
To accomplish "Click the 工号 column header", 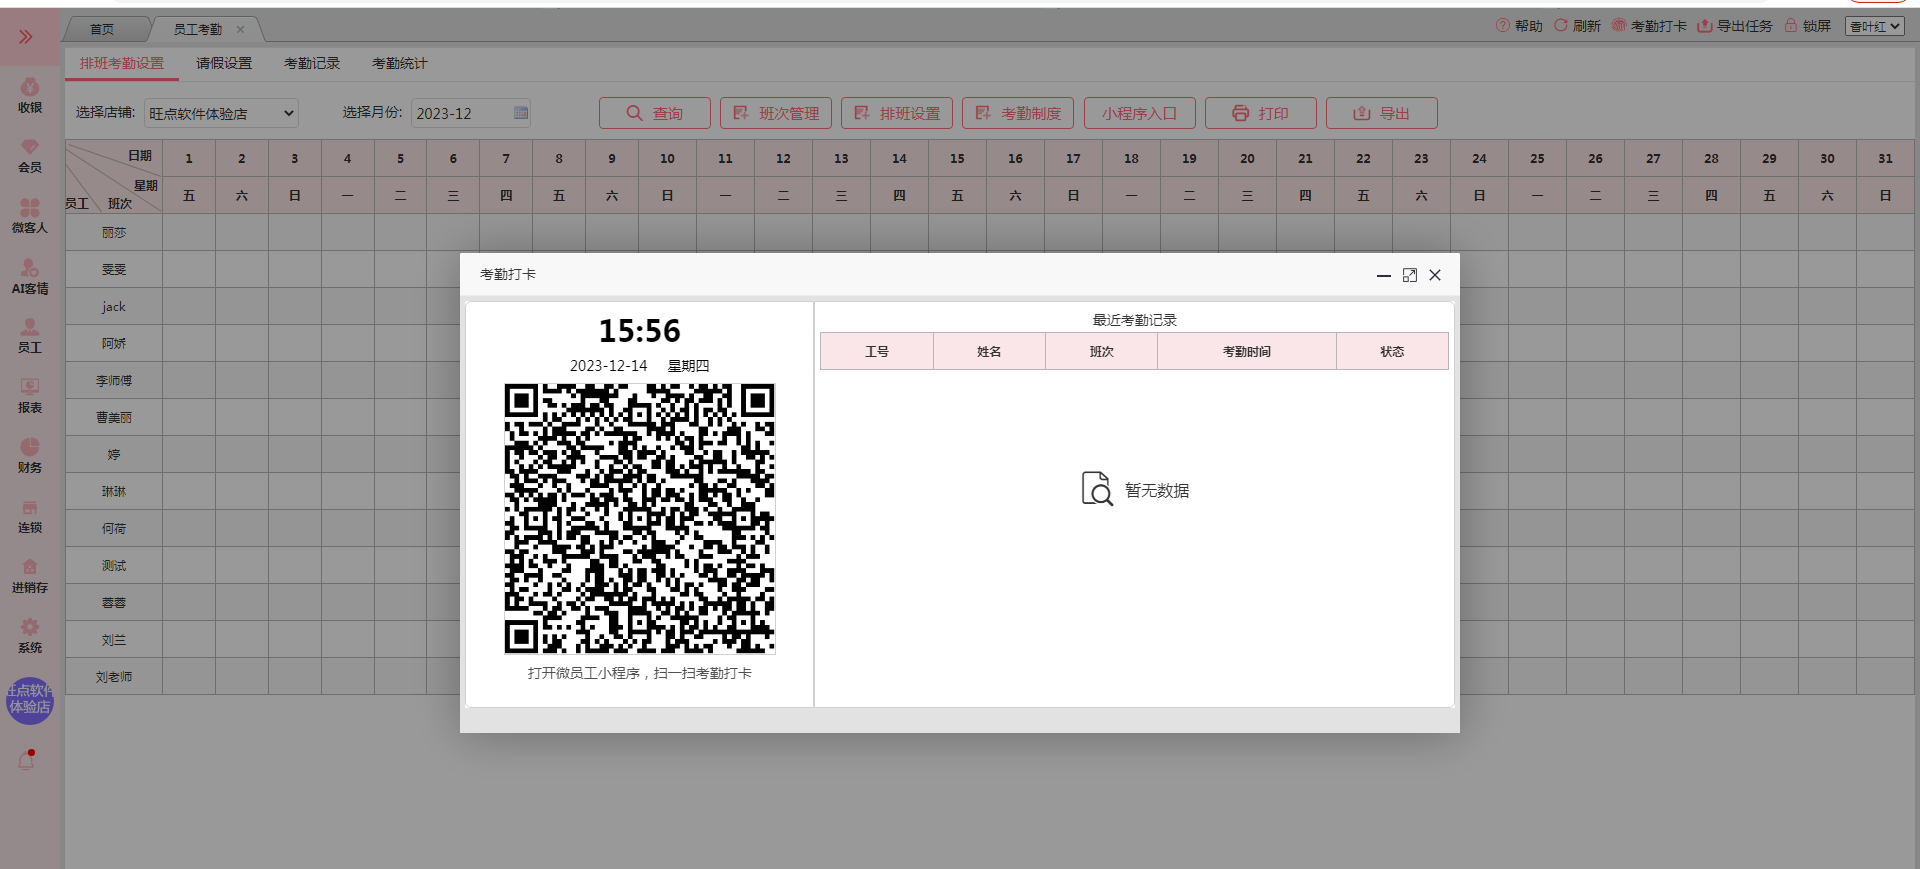I will tap(877, 351).
